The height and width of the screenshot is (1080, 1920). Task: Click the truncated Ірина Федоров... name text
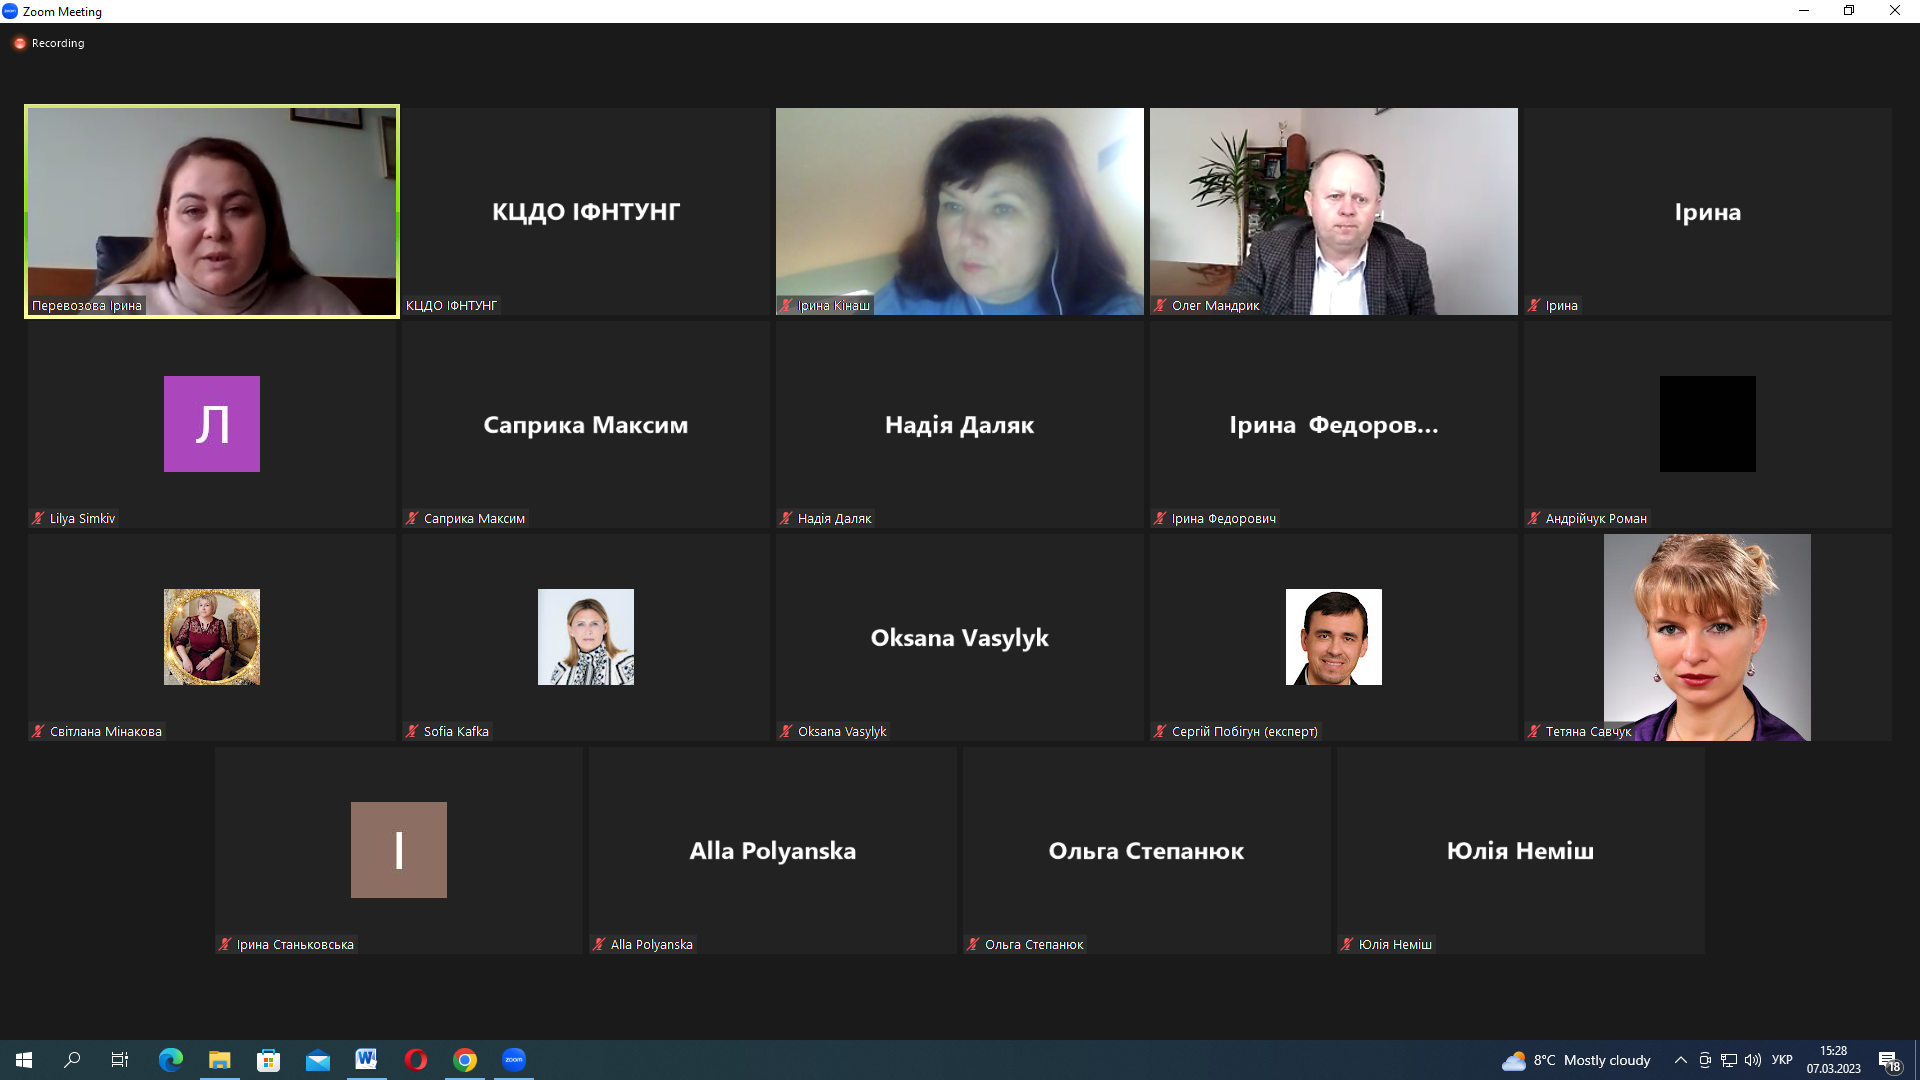pos(1334,425)
